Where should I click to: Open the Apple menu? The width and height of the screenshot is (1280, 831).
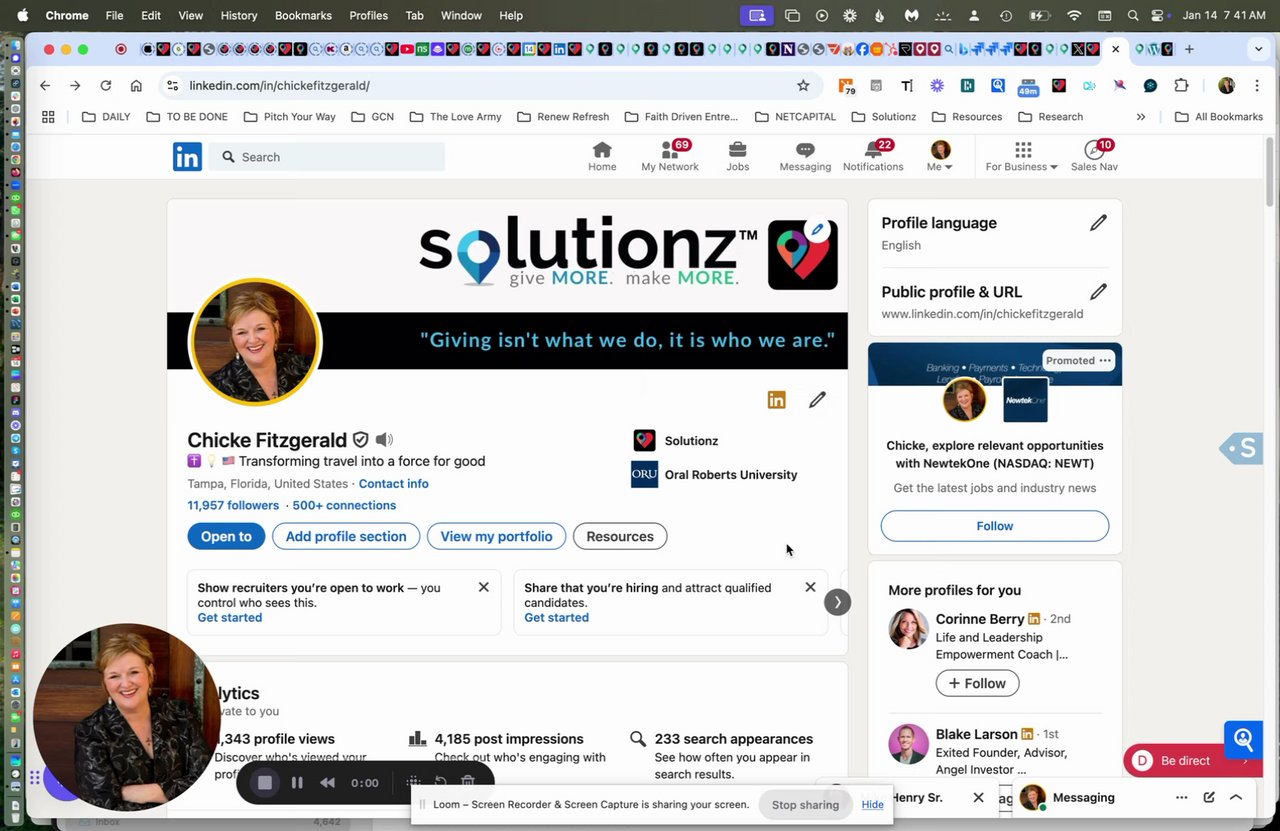(22, 15)
